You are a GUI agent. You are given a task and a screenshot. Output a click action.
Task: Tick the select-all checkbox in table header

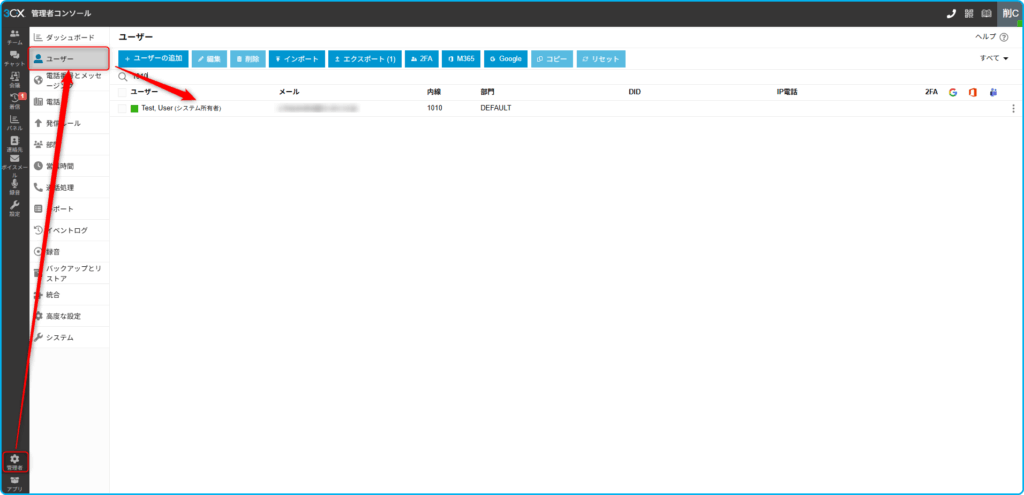point(122,92)
